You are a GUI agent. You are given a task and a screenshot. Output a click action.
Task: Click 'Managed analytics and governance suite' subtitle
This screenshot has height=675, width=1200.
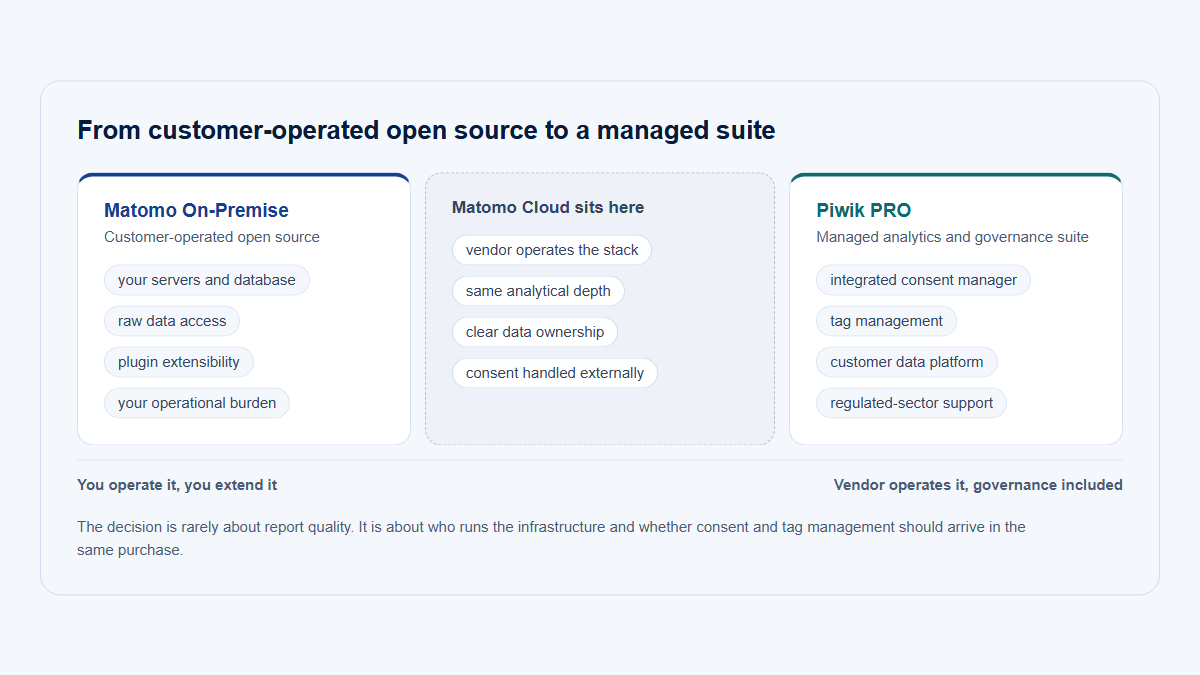tap(952, 237)
